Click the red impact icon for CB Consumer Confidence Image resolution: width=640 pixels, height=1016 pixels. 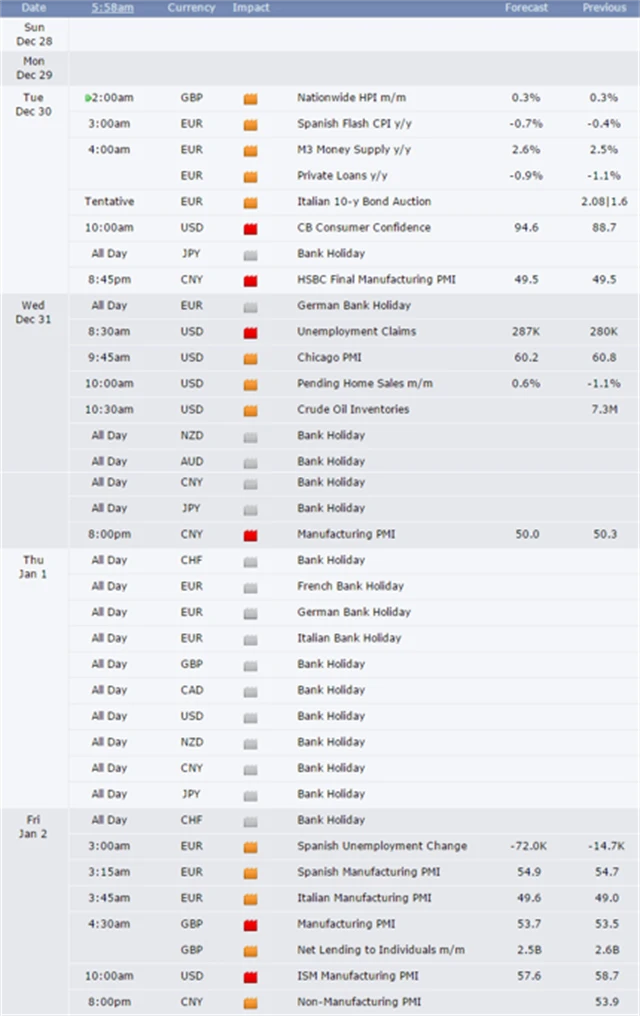pos(250,228)
